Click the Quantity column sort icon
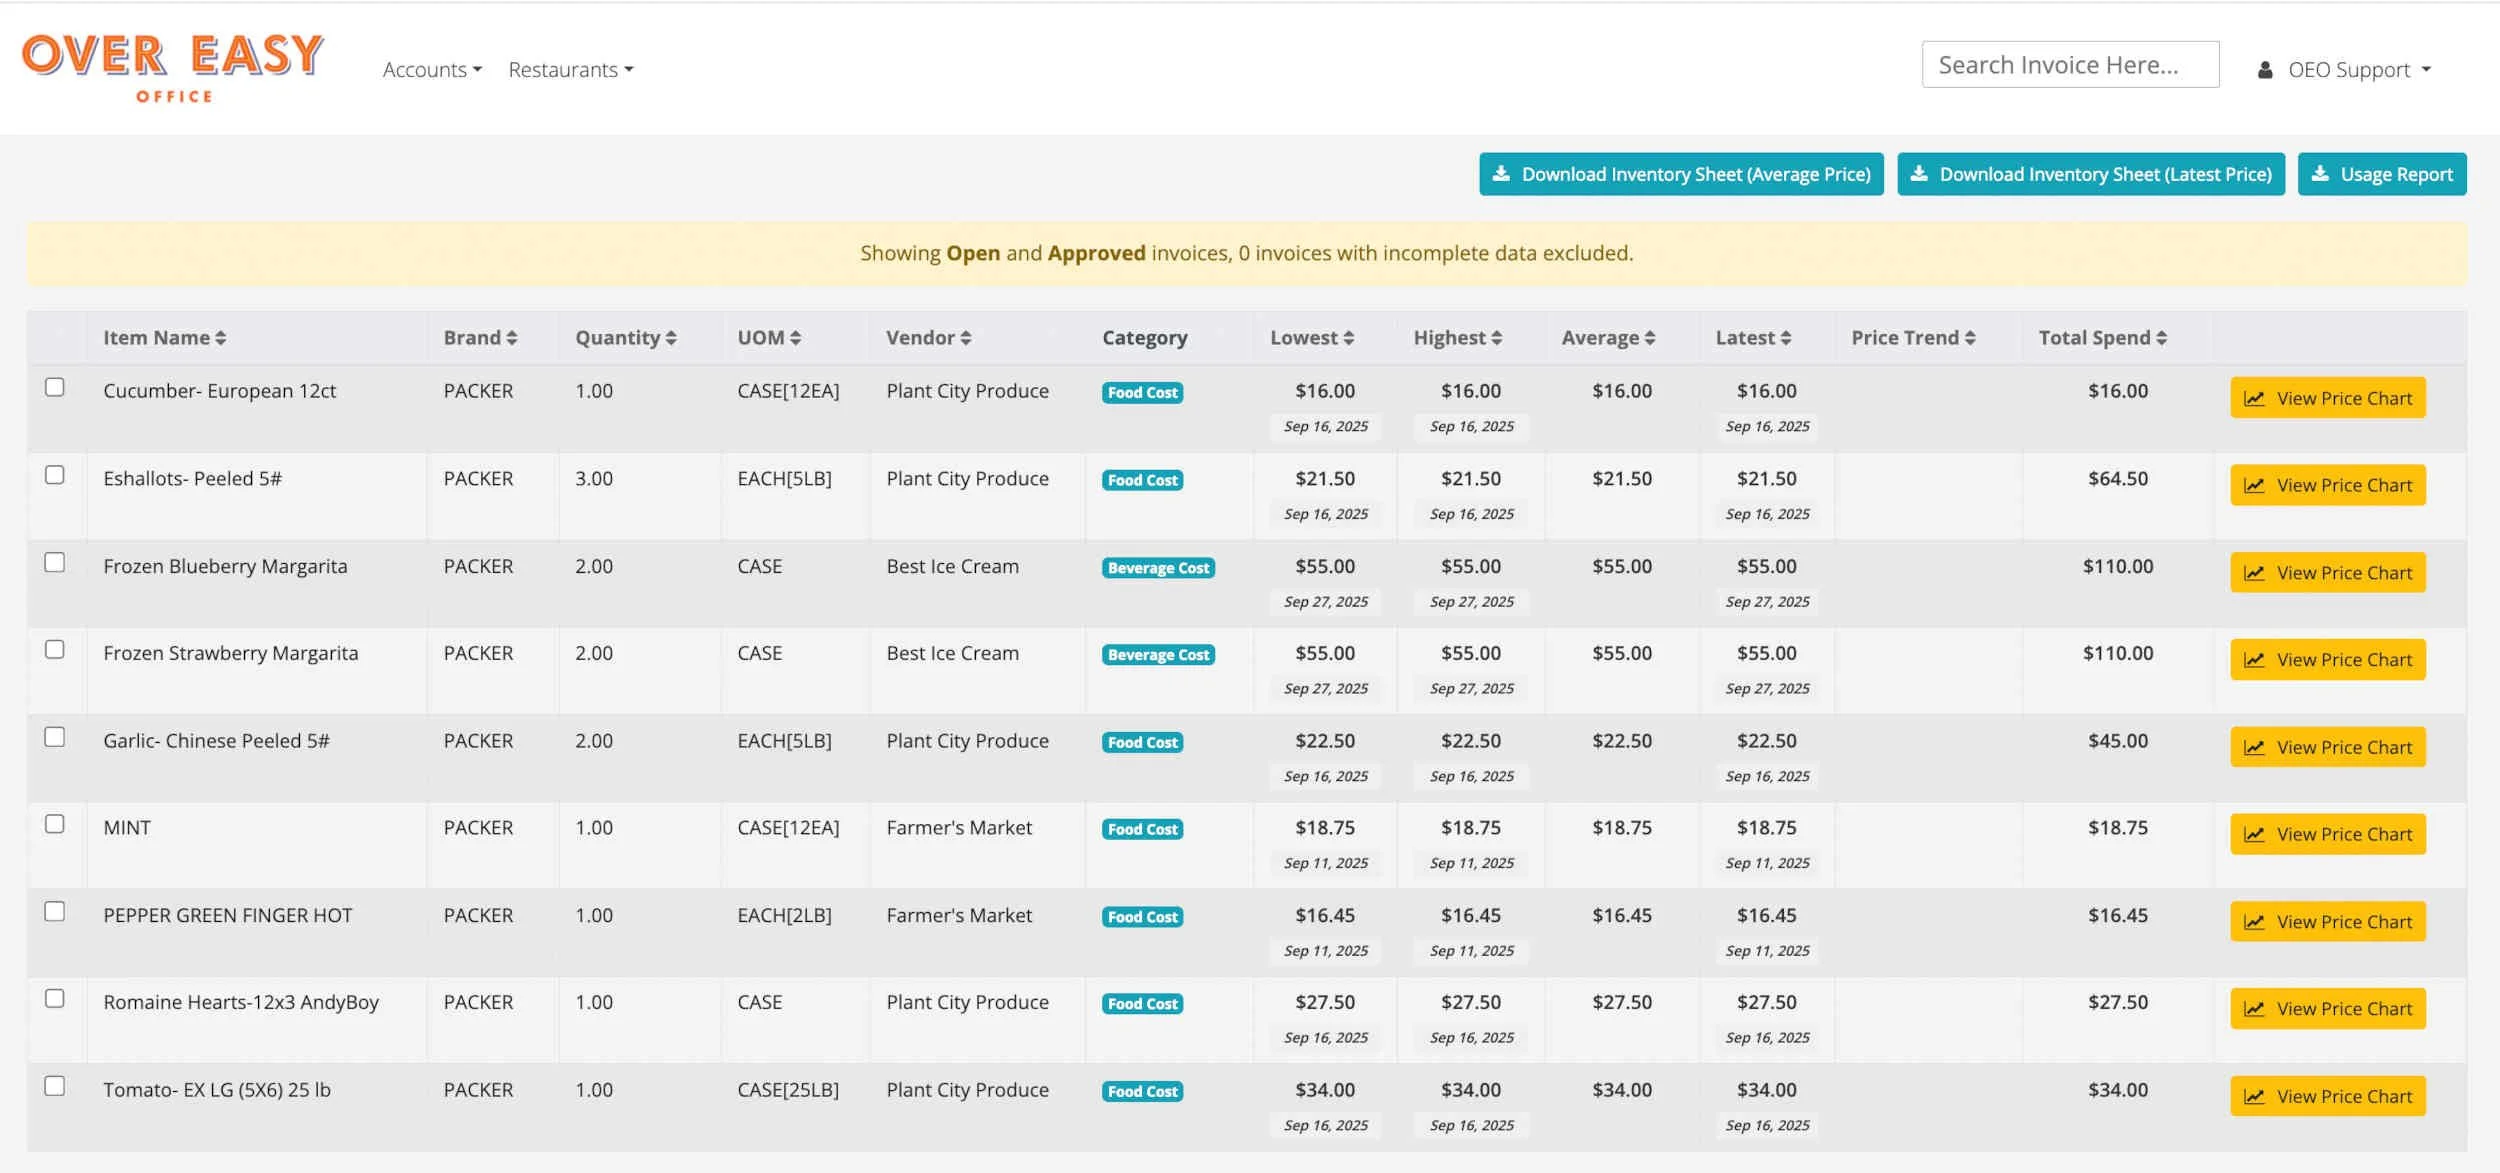 [671, 338]
